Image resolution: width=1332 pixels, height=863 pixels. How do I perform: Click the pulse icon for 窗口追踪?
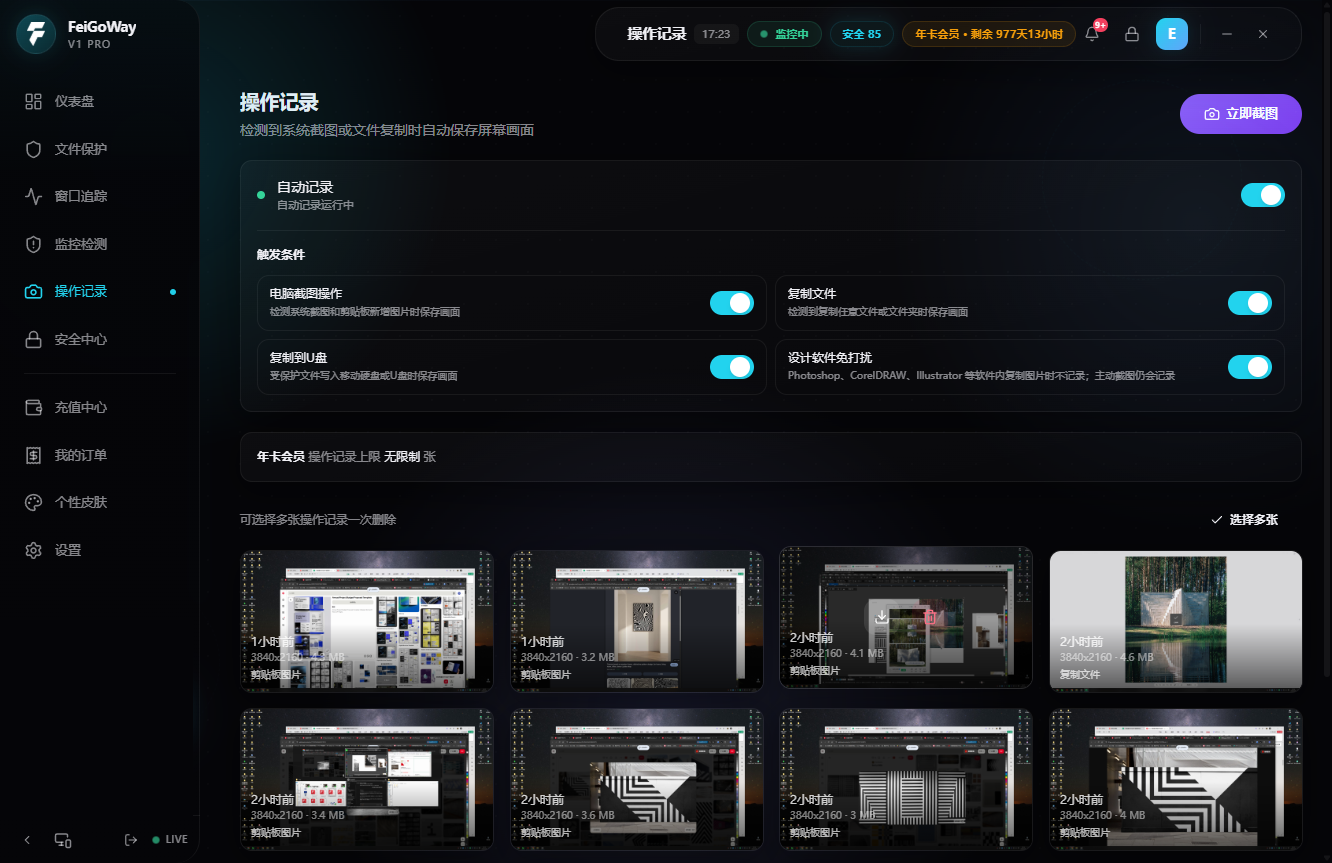pos(34,196)
